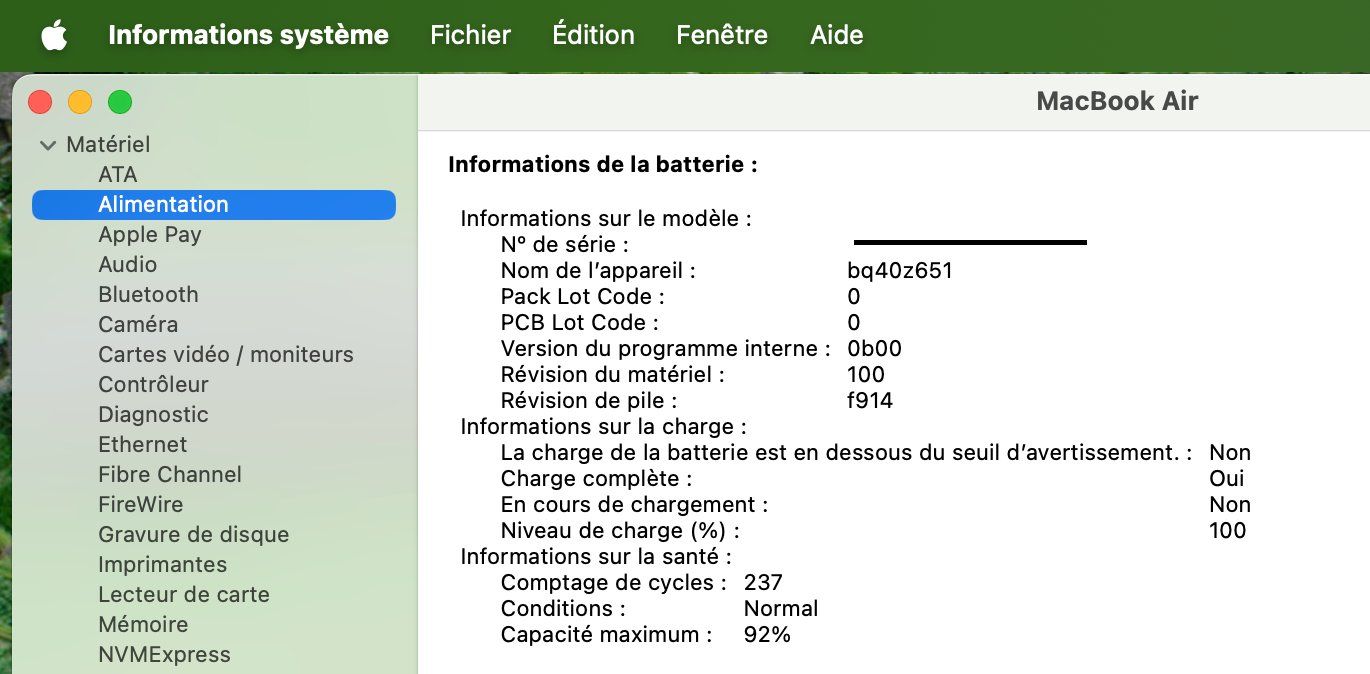The image size is (1370, 674).
Task: Click the Pack Lot Code label
Action: tap(582, 297)
